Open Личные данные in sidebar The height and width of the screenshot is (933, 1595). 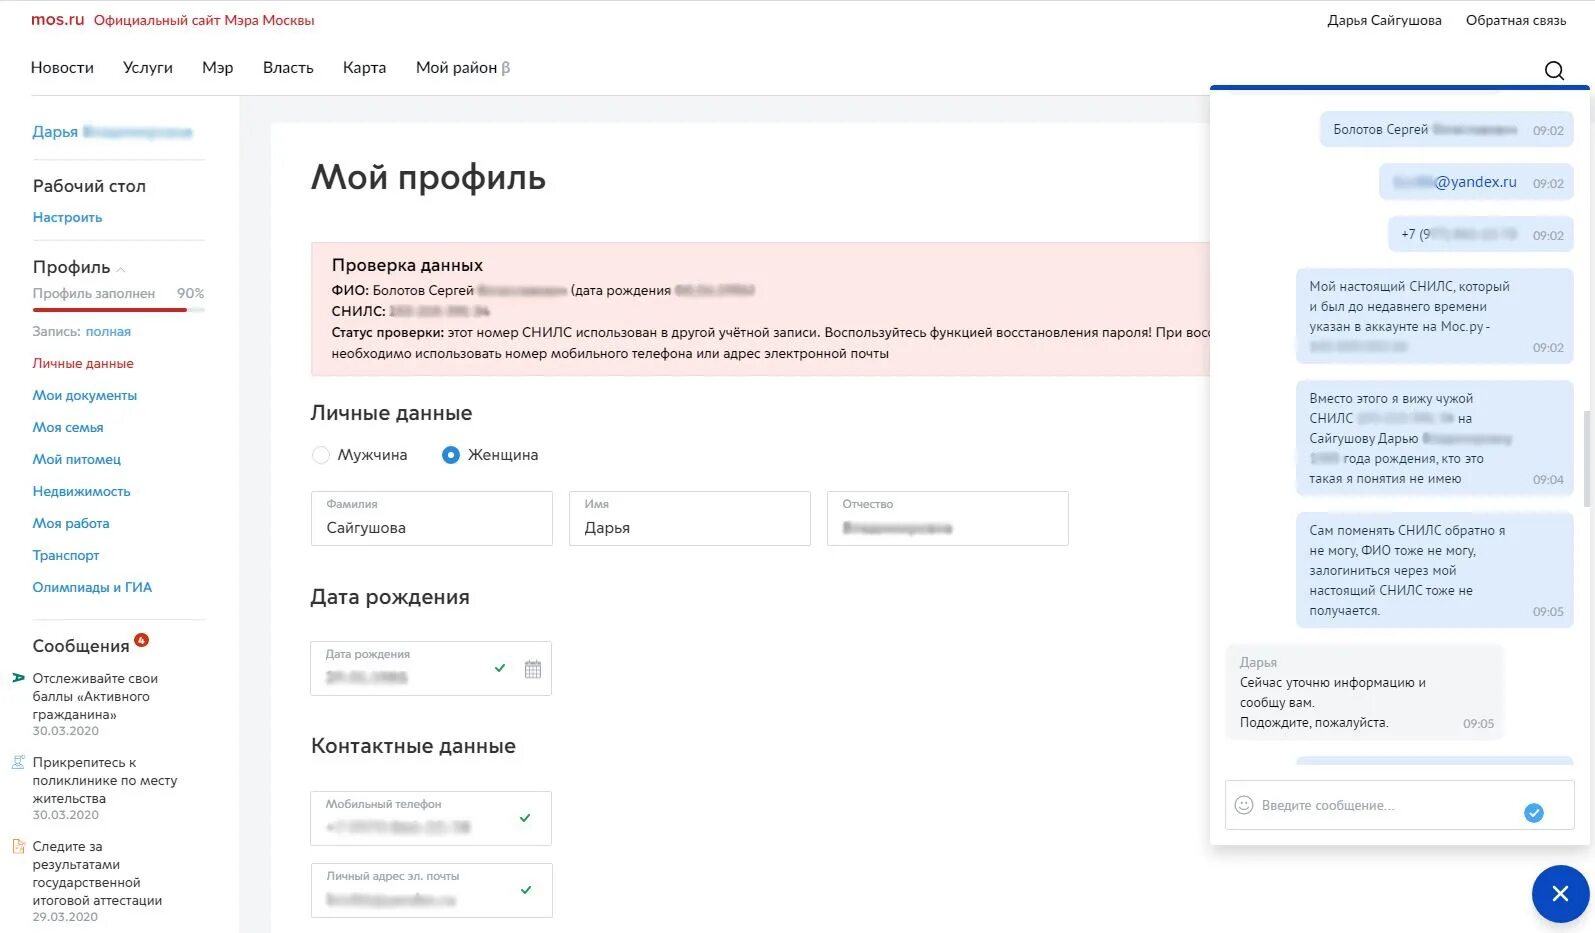tap(83, 363)
